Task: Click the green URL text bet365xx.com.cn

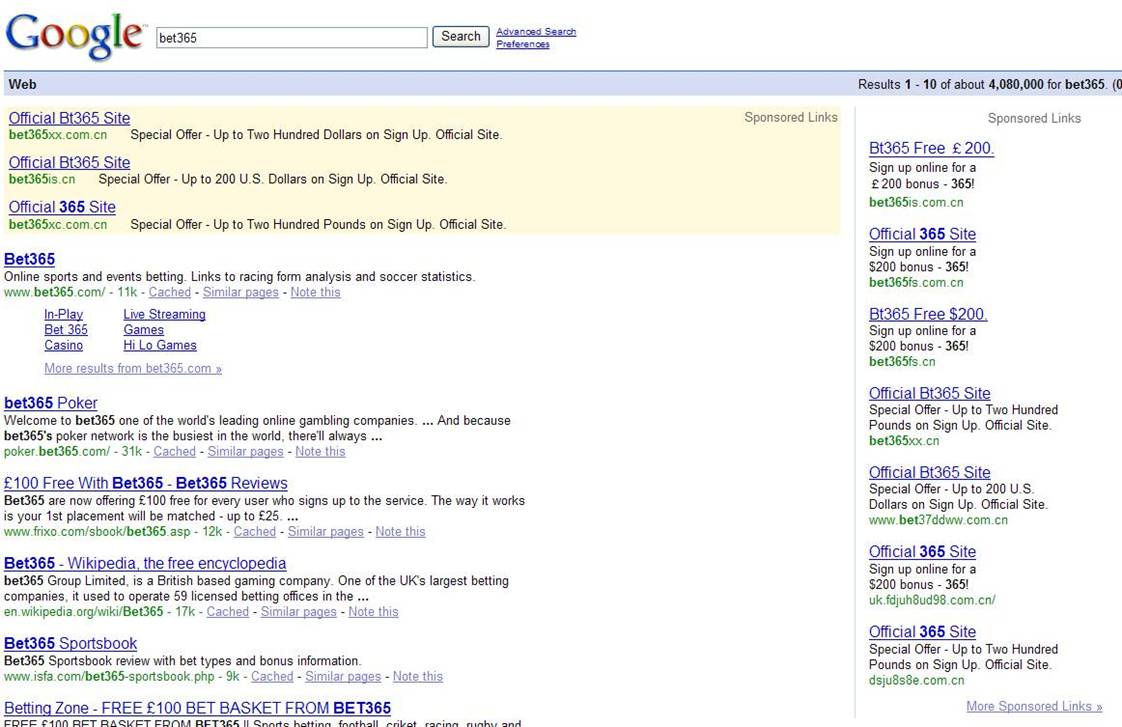Action: [58, 135]
